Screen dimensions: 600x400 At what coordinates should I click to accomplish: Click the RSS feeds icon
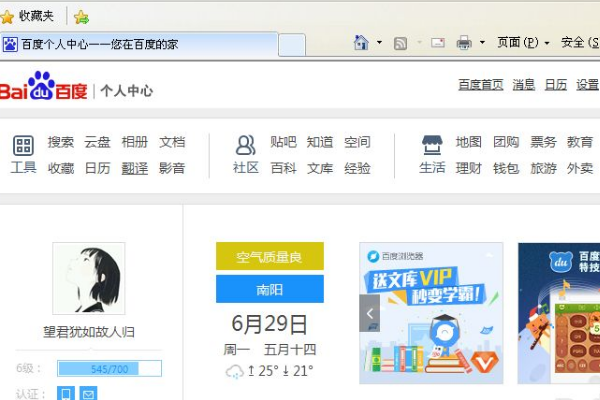[x=400, y=43]
